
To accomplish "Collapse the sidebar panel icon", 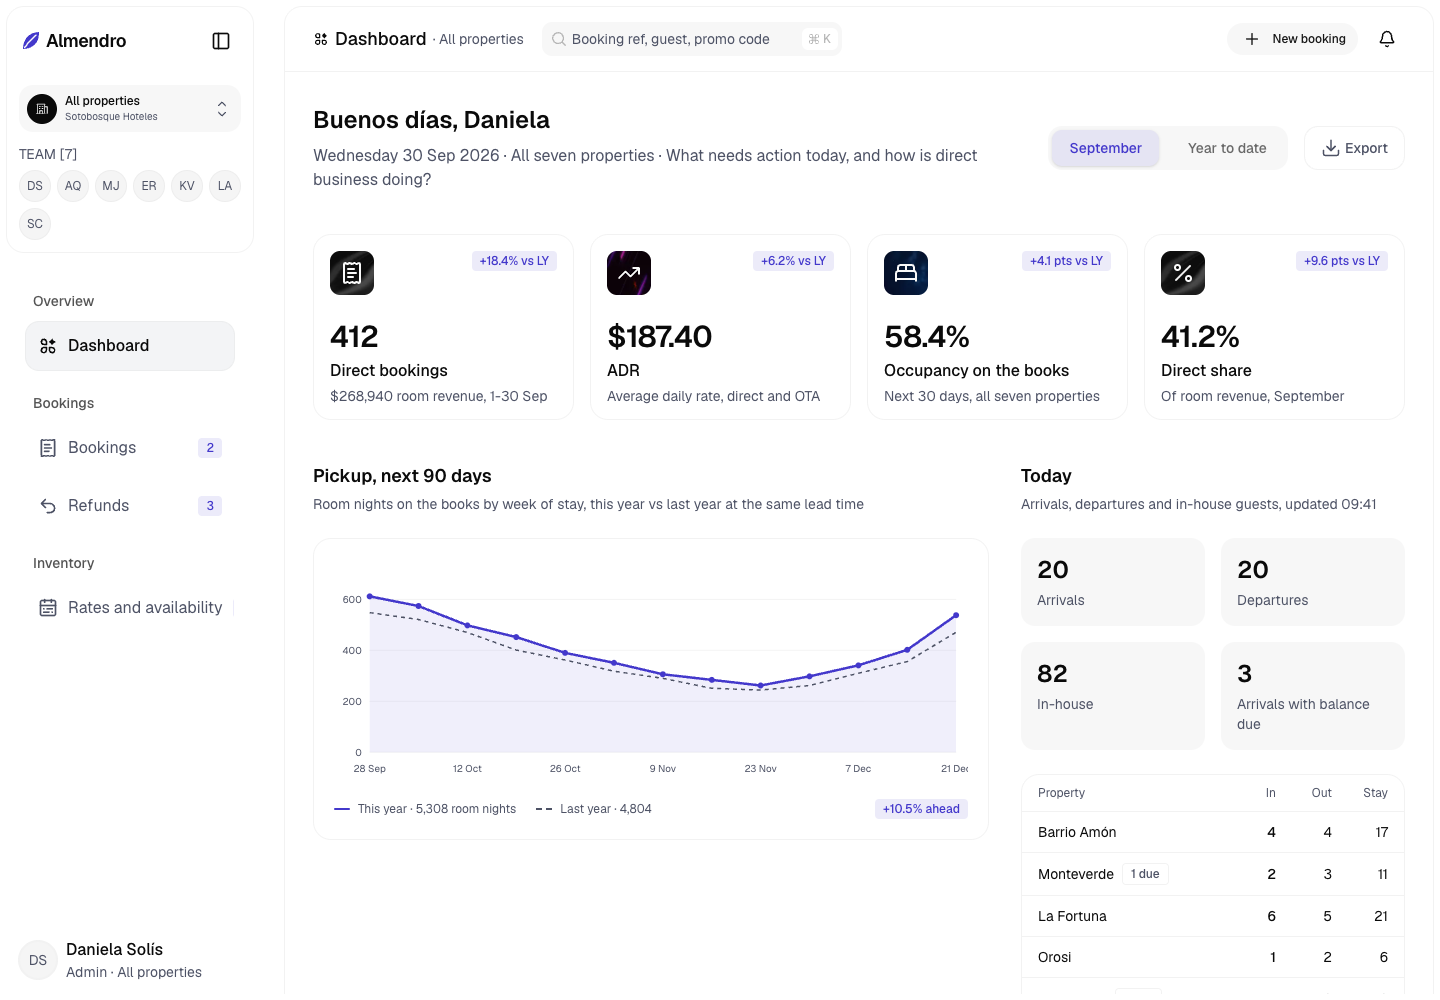I will coord(221,41).
